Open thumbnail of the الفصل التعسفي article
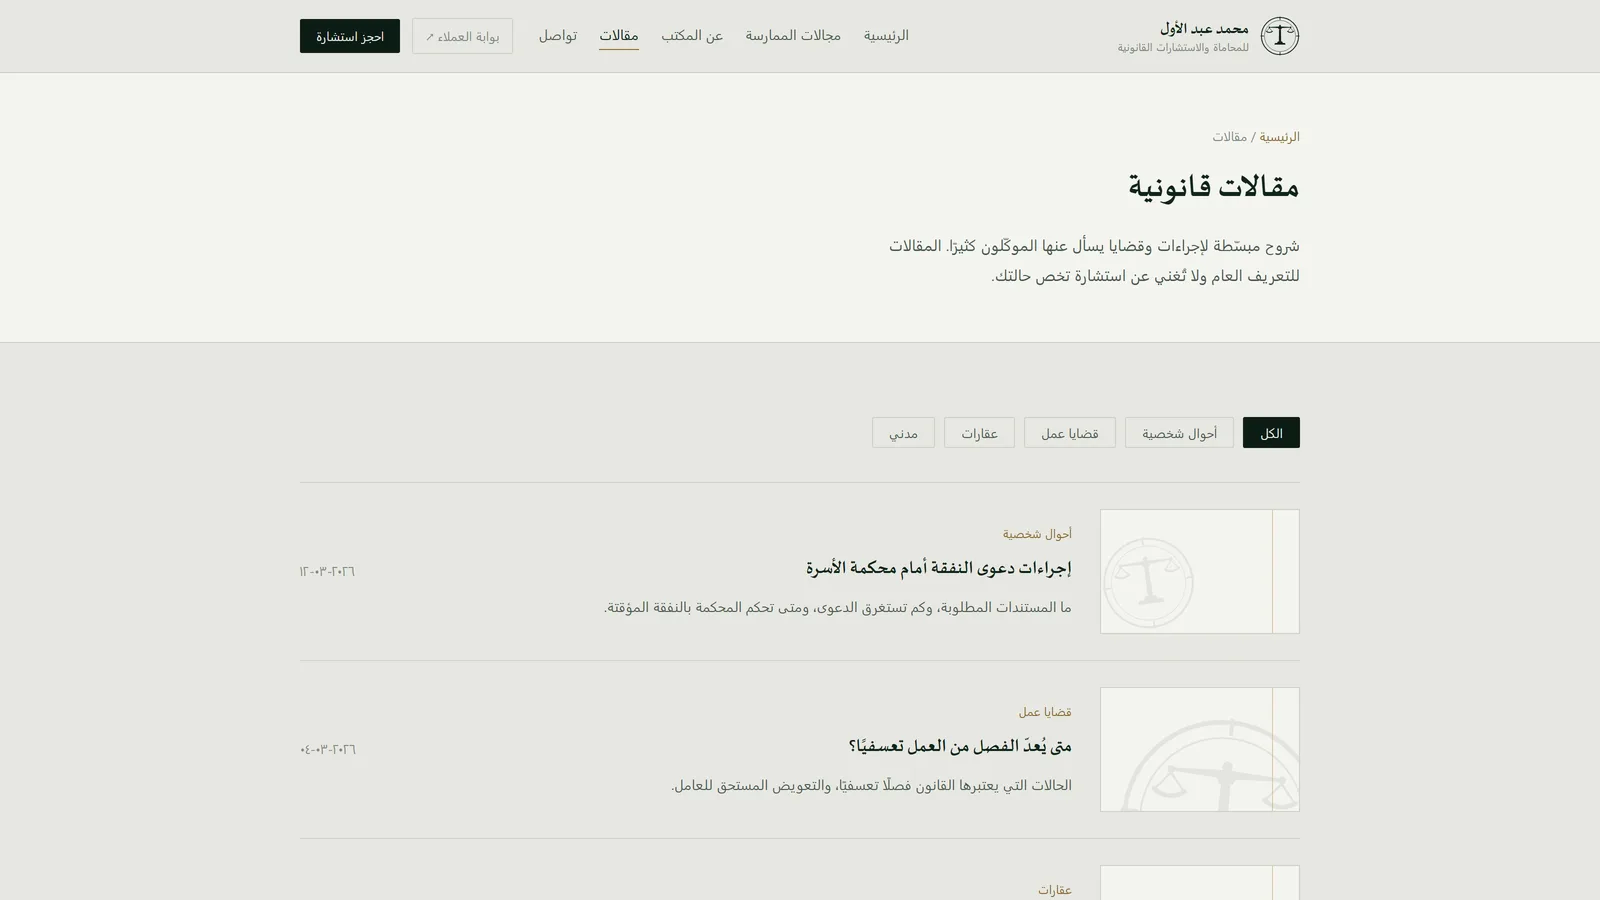The height and width of the screenshot is (900, 1600). [x=1200, y=749]
